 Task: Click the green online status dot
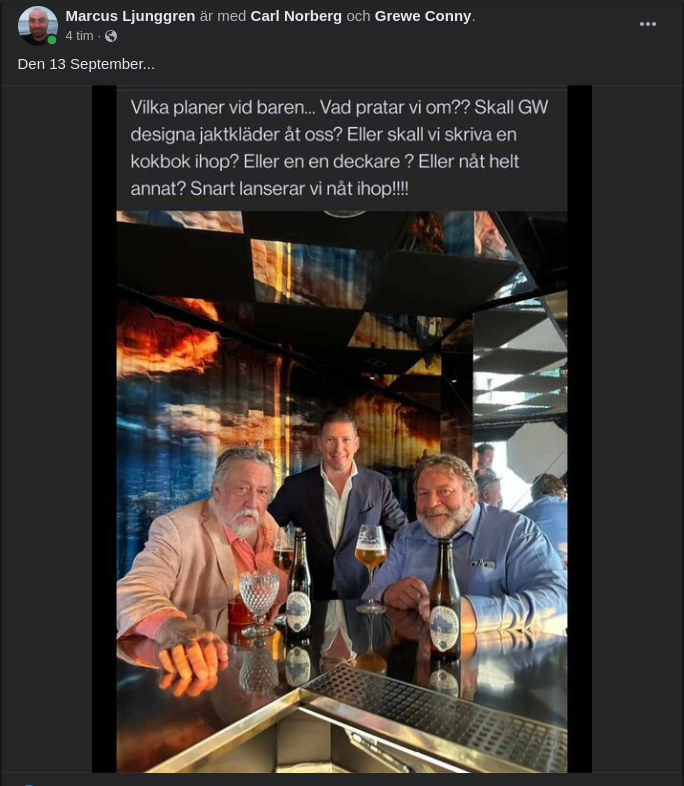(52, 40)
